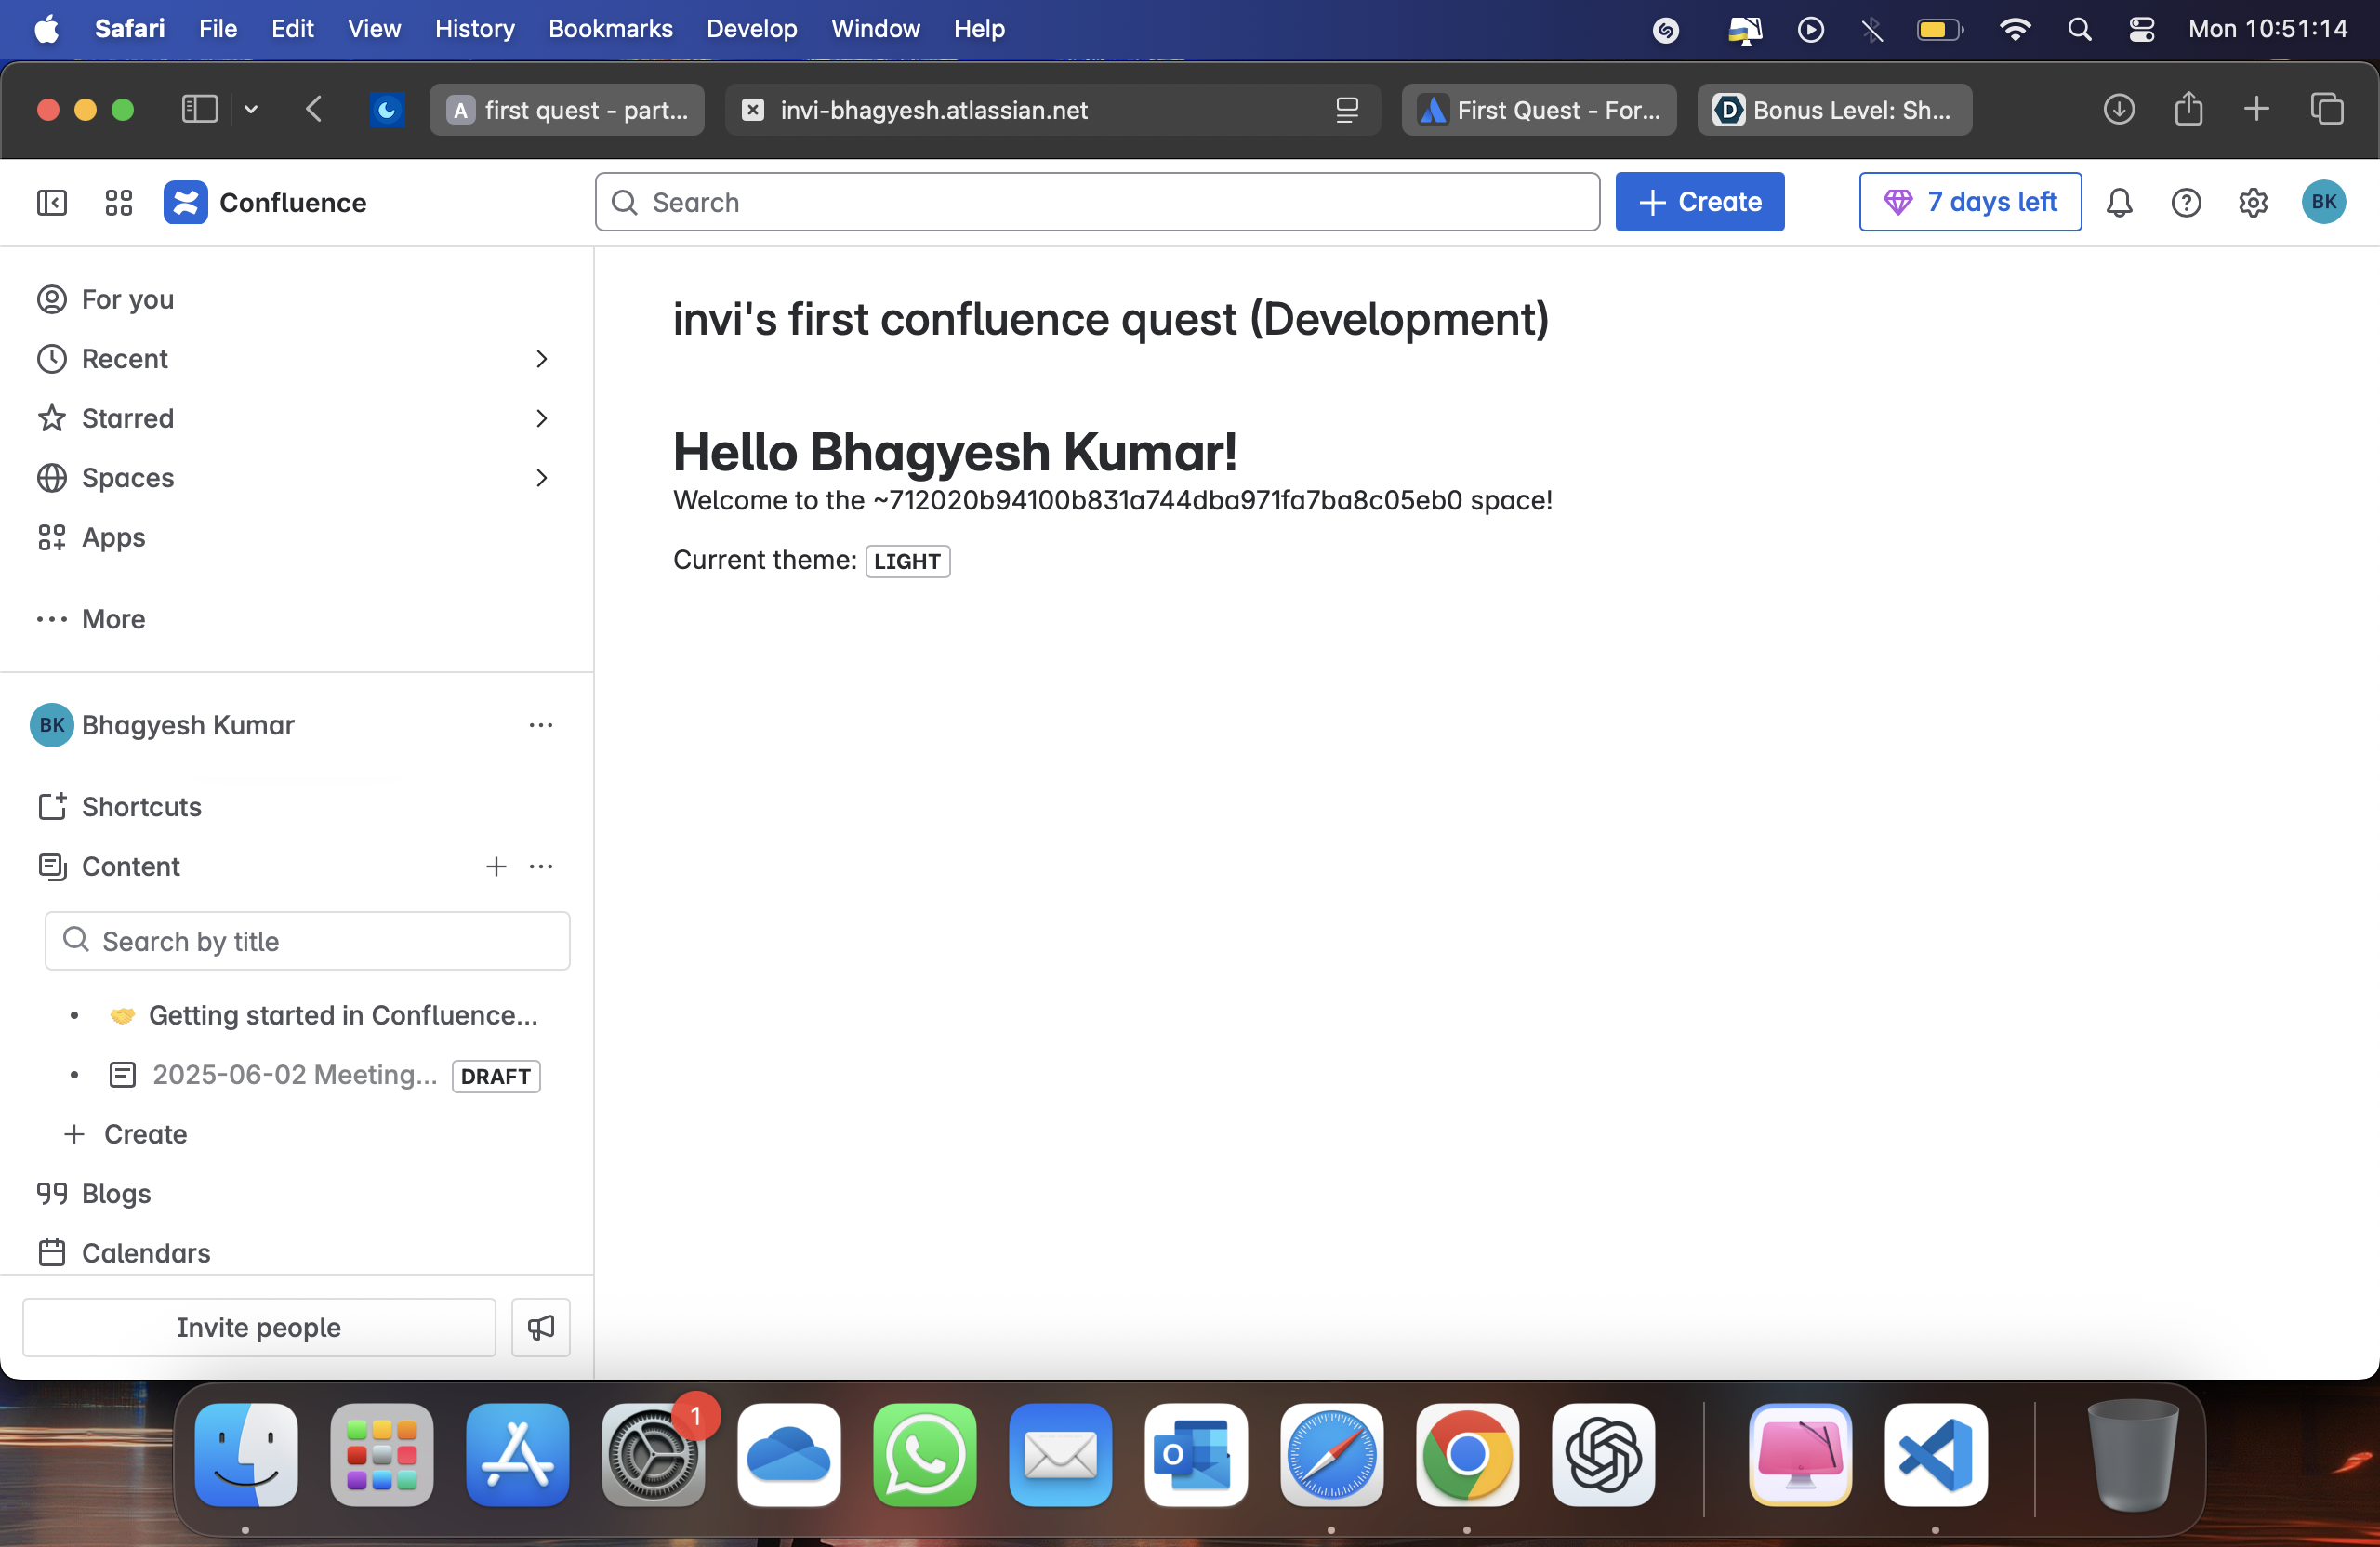Open the Bookmarks menu in menu bar

610,28
